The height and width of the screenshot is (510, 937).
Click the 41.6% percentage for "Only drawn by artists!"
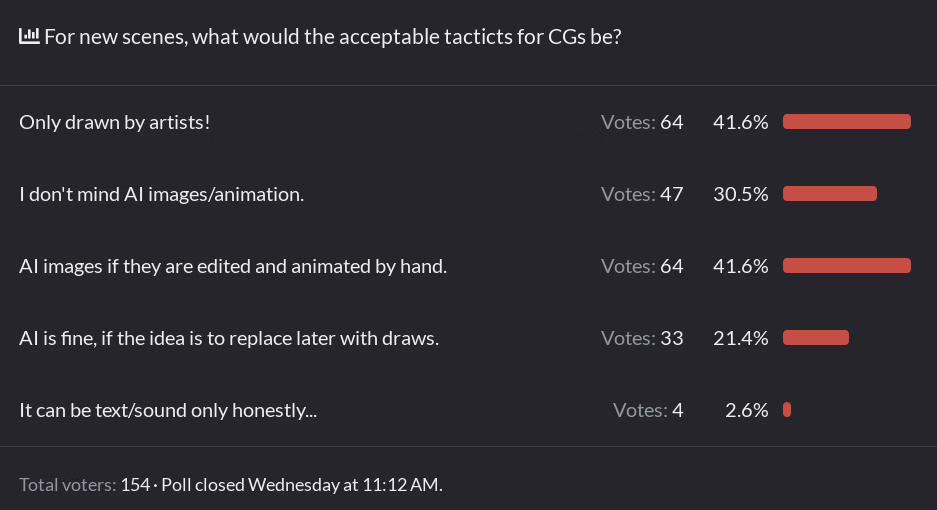740,122
